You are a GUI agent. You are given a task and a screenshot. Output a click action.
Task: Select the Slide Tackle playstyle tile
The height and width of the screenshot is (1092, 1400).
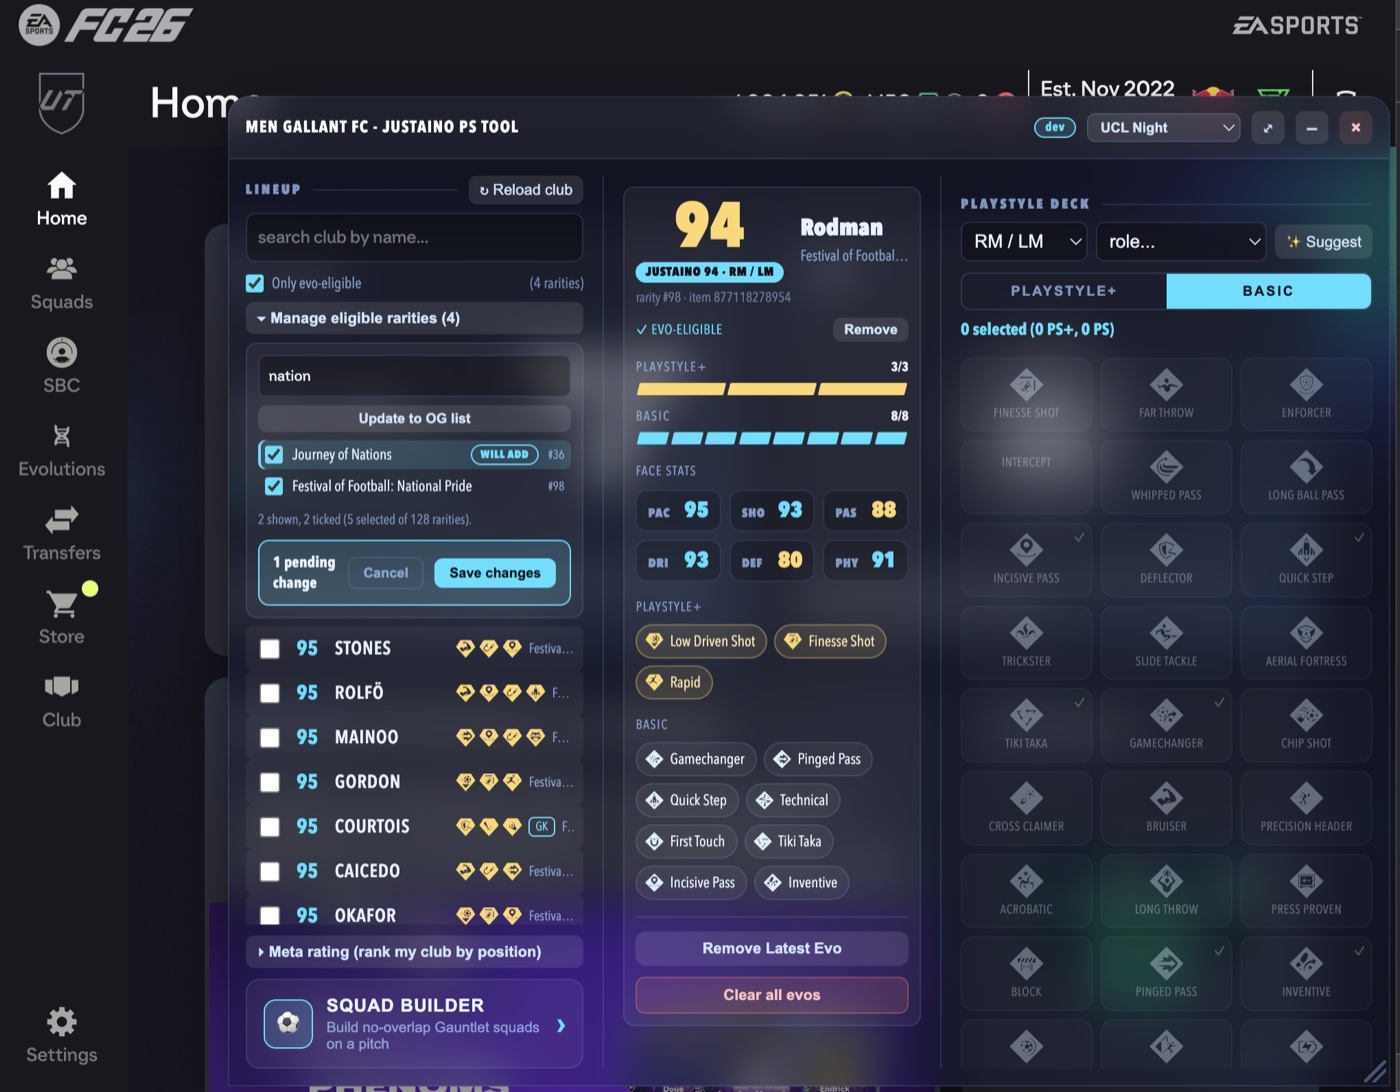[x=1166, y=643]
